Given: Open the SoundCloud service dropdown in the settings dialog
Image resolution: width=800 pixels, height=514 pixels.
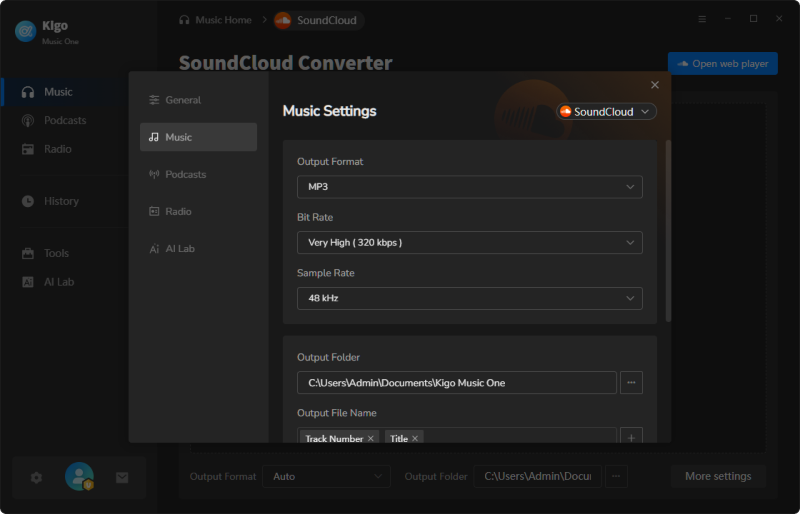Looking at the screenshot, I should click(606, 111).
